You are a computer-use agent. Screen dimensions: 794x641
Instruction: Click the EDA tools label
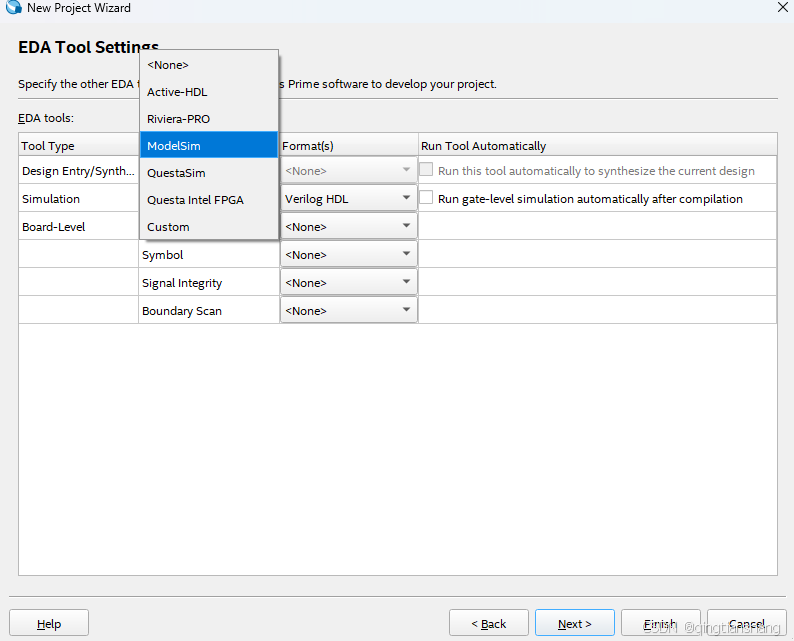tap(46, 118)
